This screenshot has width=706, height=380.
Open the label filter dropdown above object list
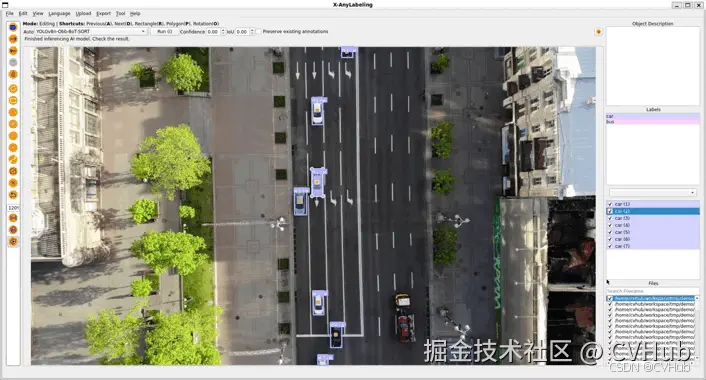tap(652, 193)
